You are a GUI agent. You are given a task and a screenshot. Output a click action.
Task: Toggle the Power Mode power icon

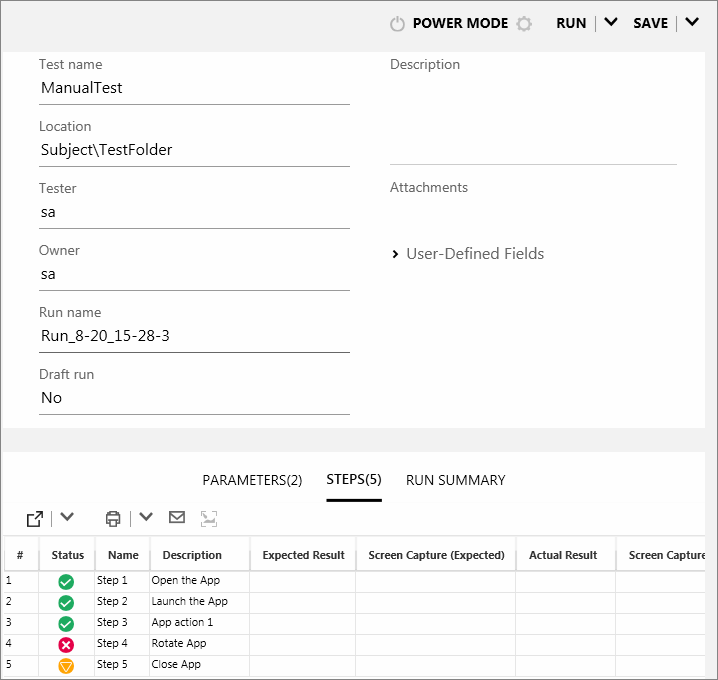click(x=397, y=24)
